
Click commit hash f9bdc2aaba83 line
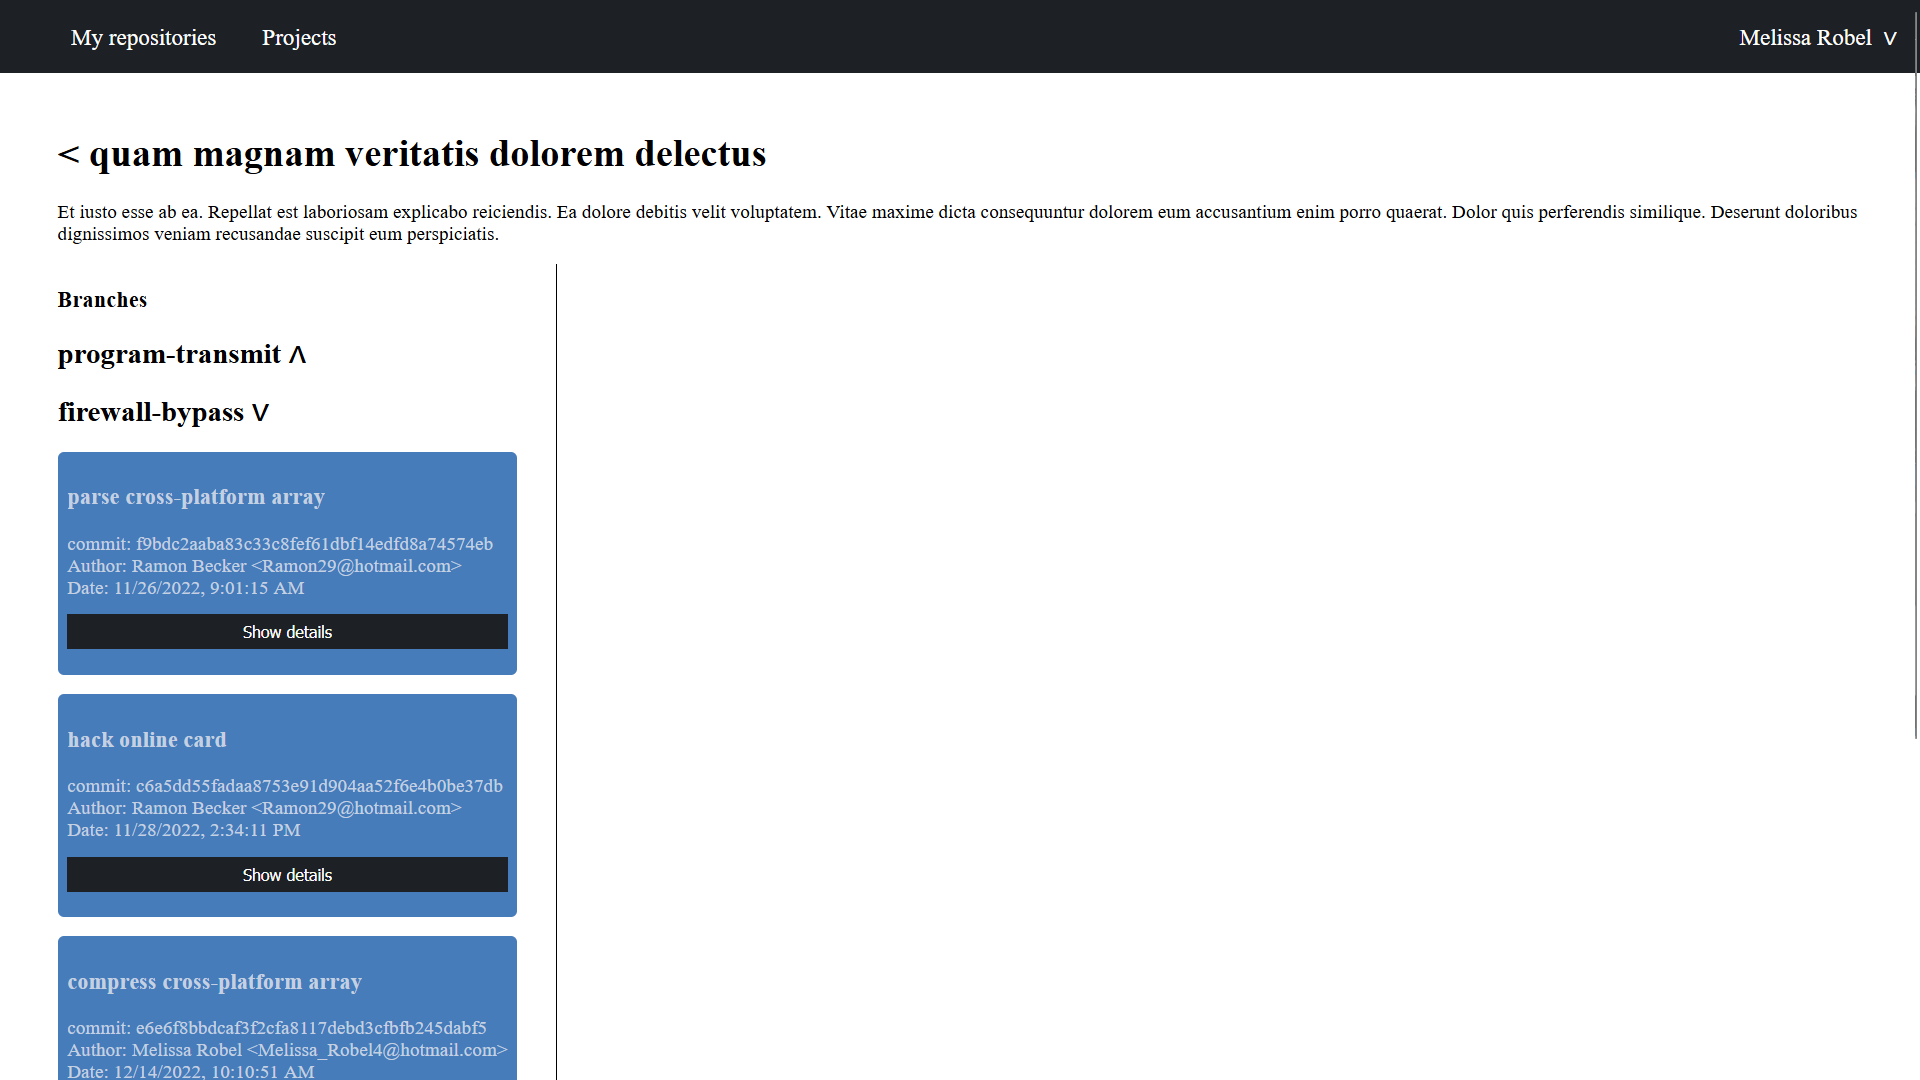280,544
